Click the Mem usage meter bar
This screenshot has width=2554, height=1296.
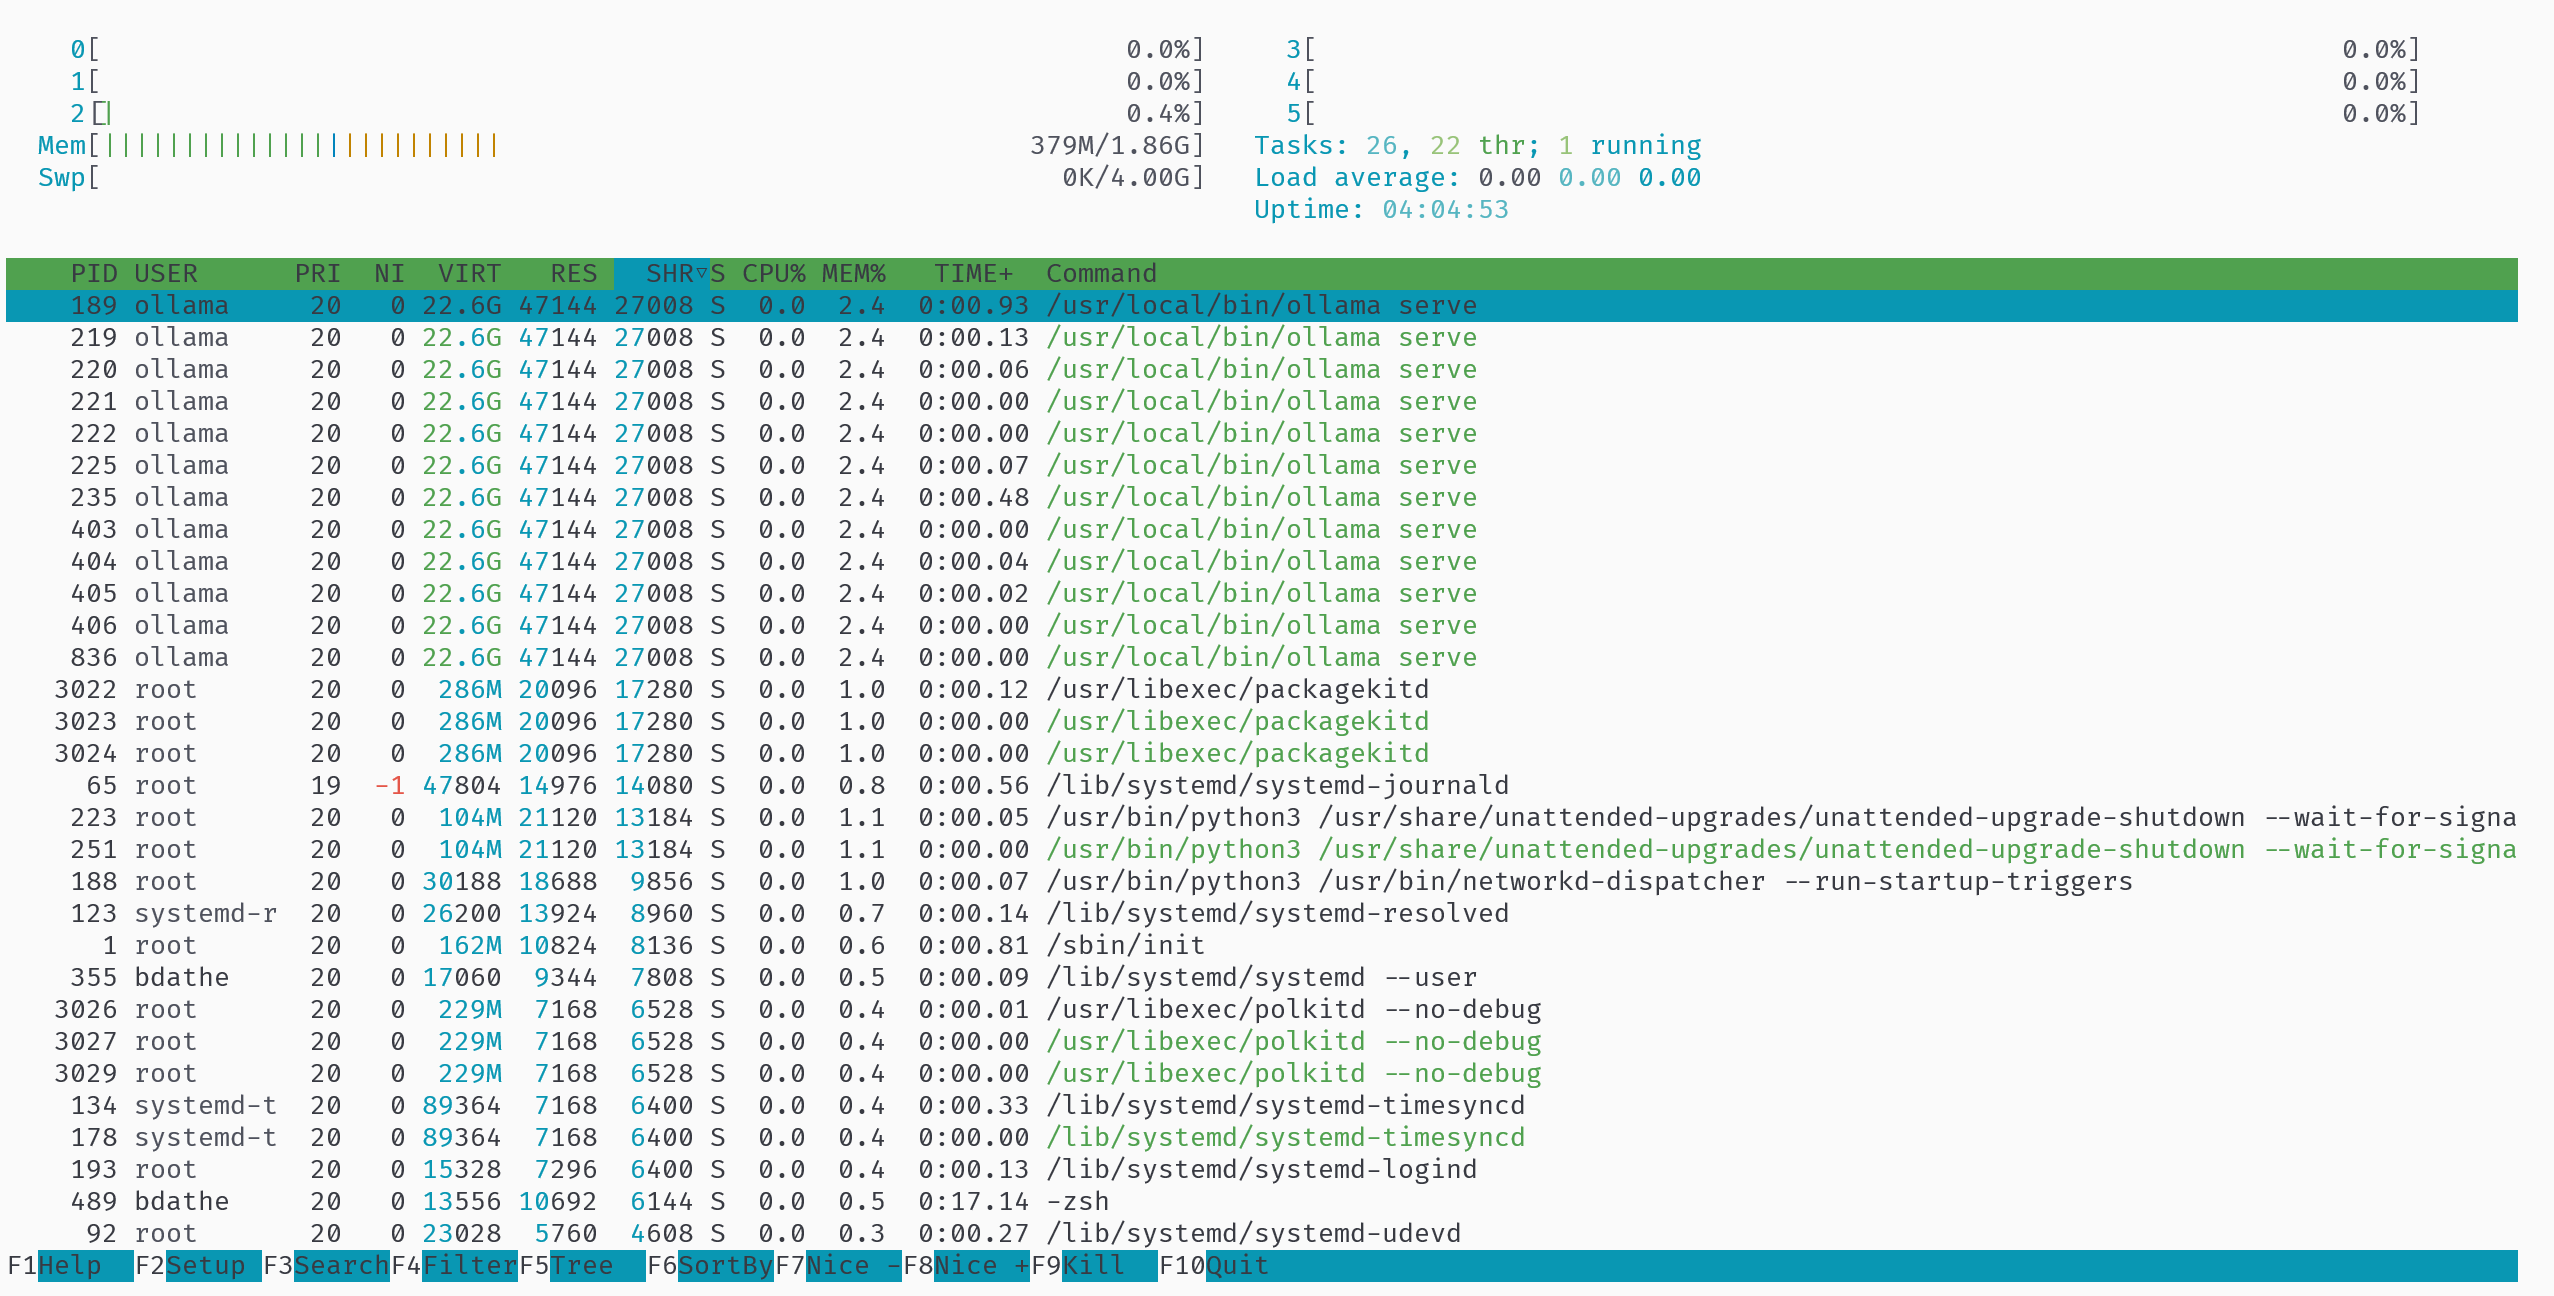coord(621,145)
